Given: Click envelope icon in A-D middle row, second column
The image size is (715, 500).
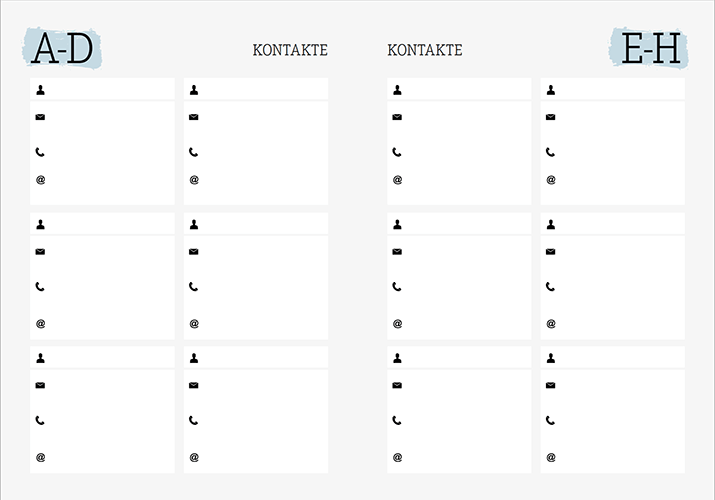Looking at the screenshot, I should click(193, 252).
